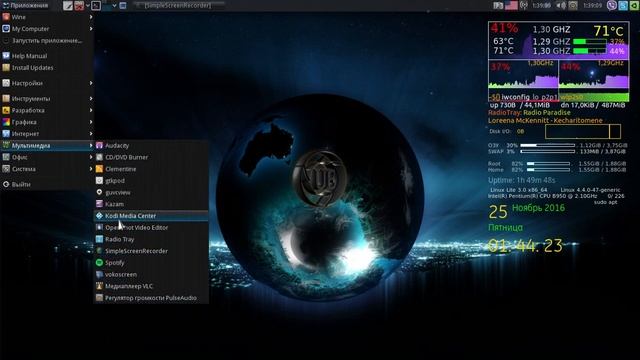Viewport: 640px width, 360px height.
Task: Open dropdown arrow beside screenshot launcher
Action: (87, 6)
